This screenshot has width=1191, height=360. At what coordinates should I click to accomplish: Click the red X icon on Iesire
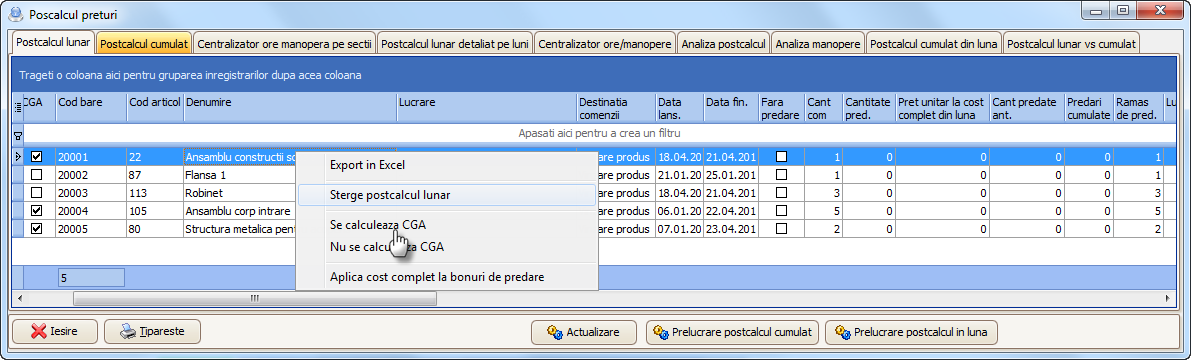(x=38, y=331)
